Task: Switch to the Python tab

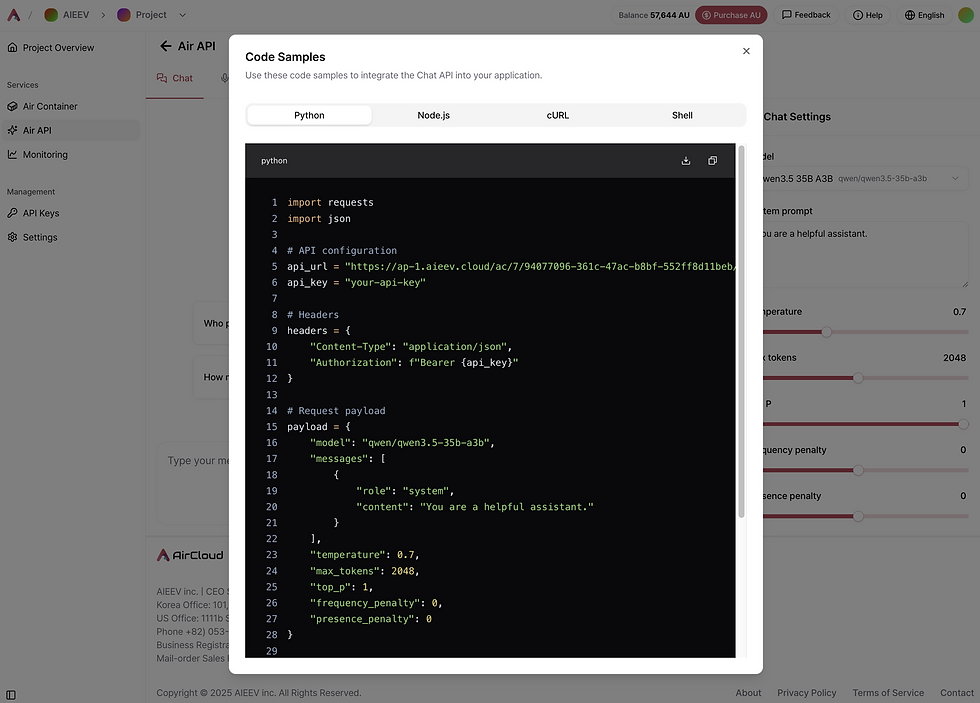Action: pos(309,115)
